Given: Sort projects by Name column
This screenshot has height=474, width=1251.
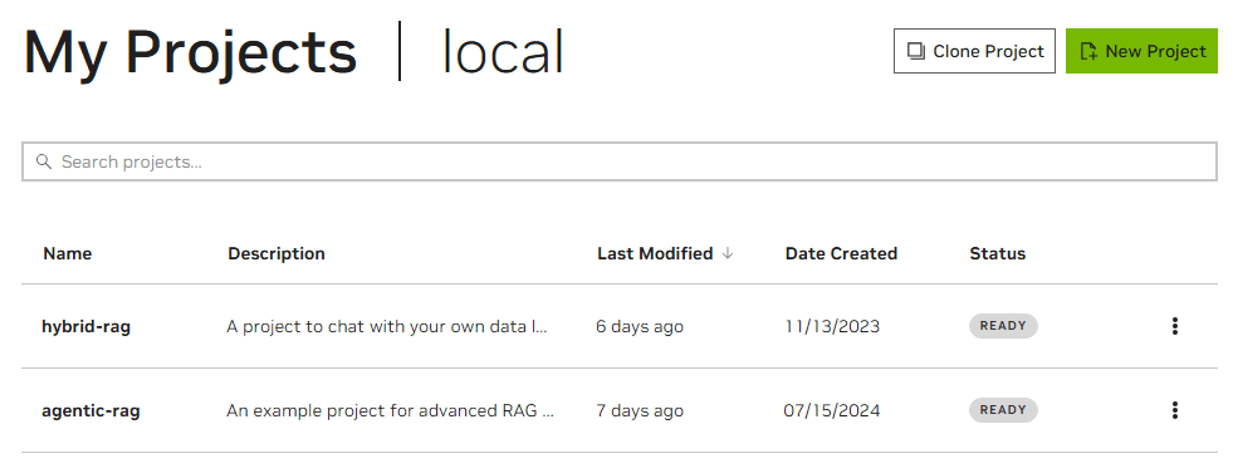Looking at the screenshot, I should pyautogui.click(x=67, y=254).
